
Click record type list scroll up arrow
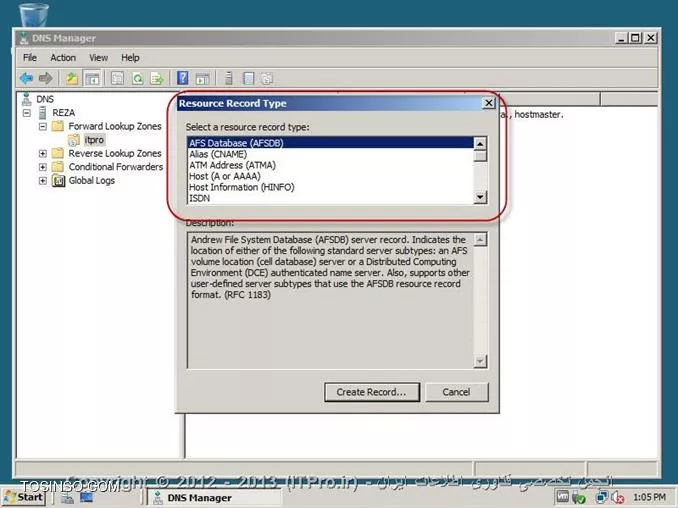480,144
